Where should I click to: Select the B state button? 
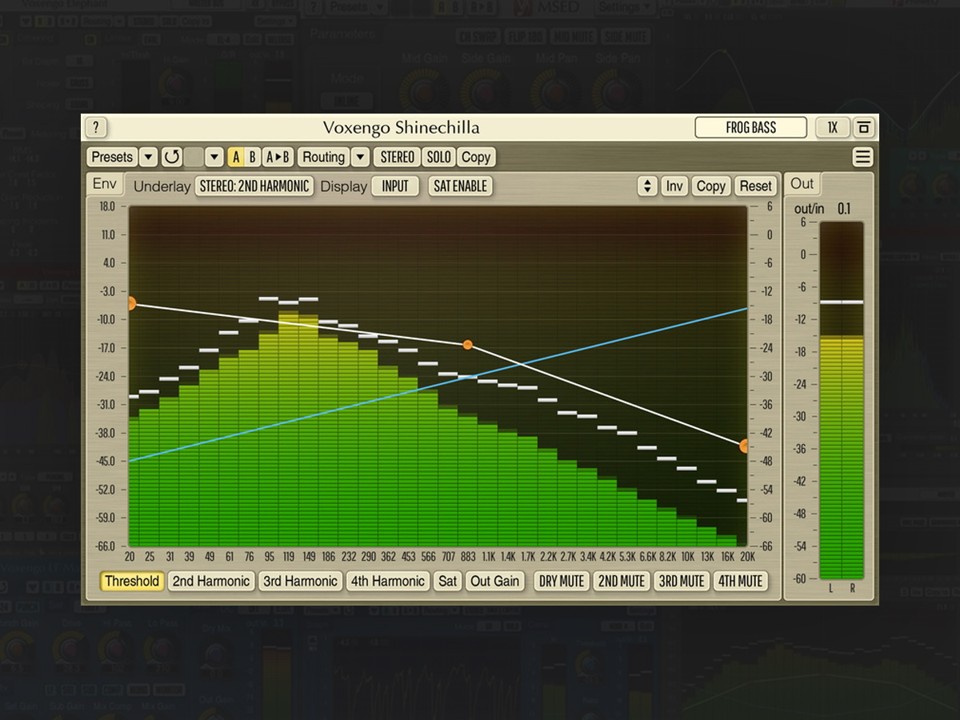252,157
